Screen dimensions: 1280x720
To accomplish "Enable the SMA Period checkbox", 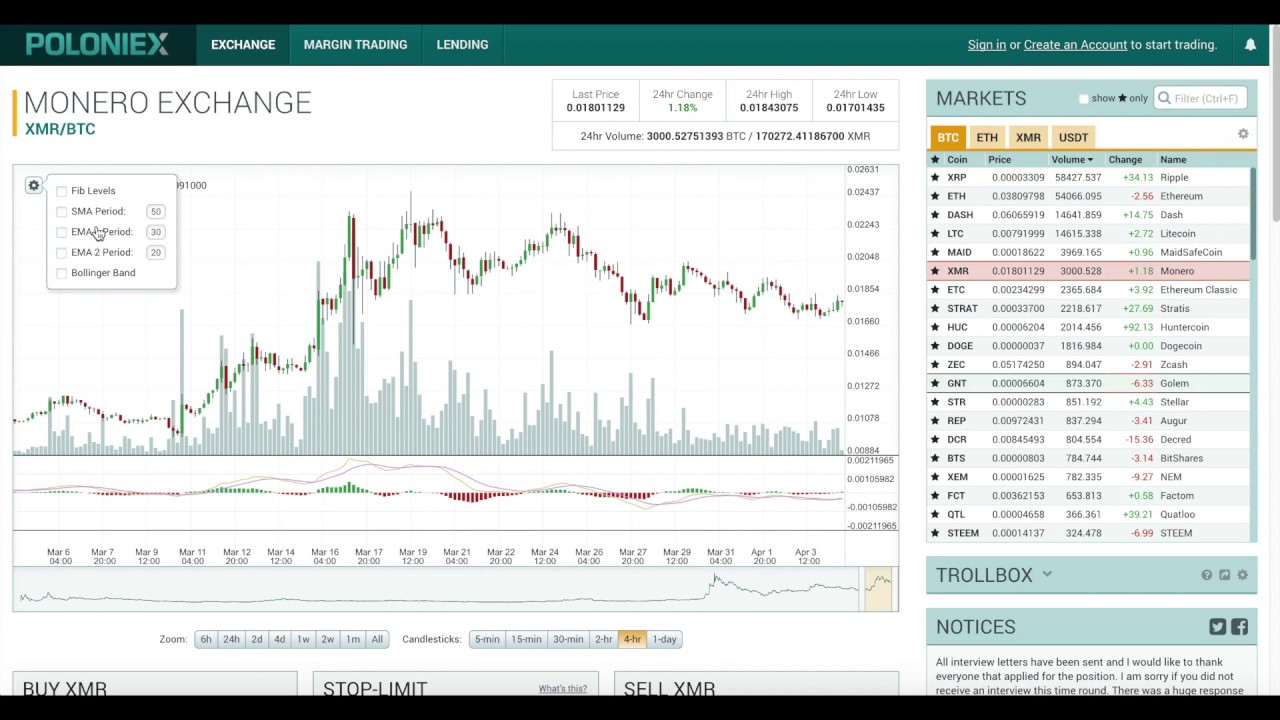I will click(62, 211).
